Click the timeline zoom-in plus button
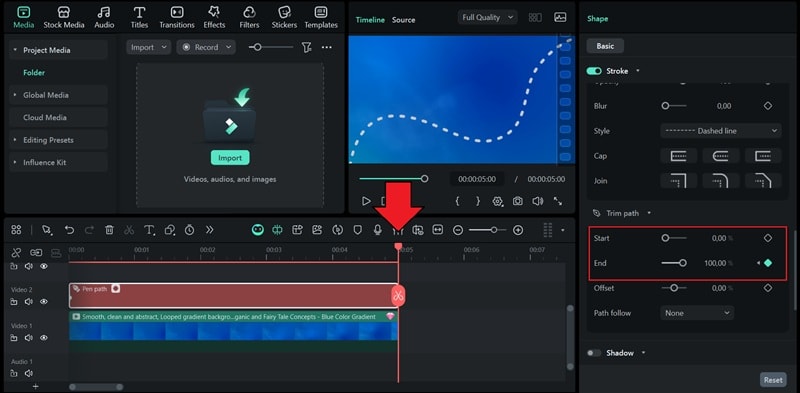This screenshot has width=800, height=393. click(518, 230)
